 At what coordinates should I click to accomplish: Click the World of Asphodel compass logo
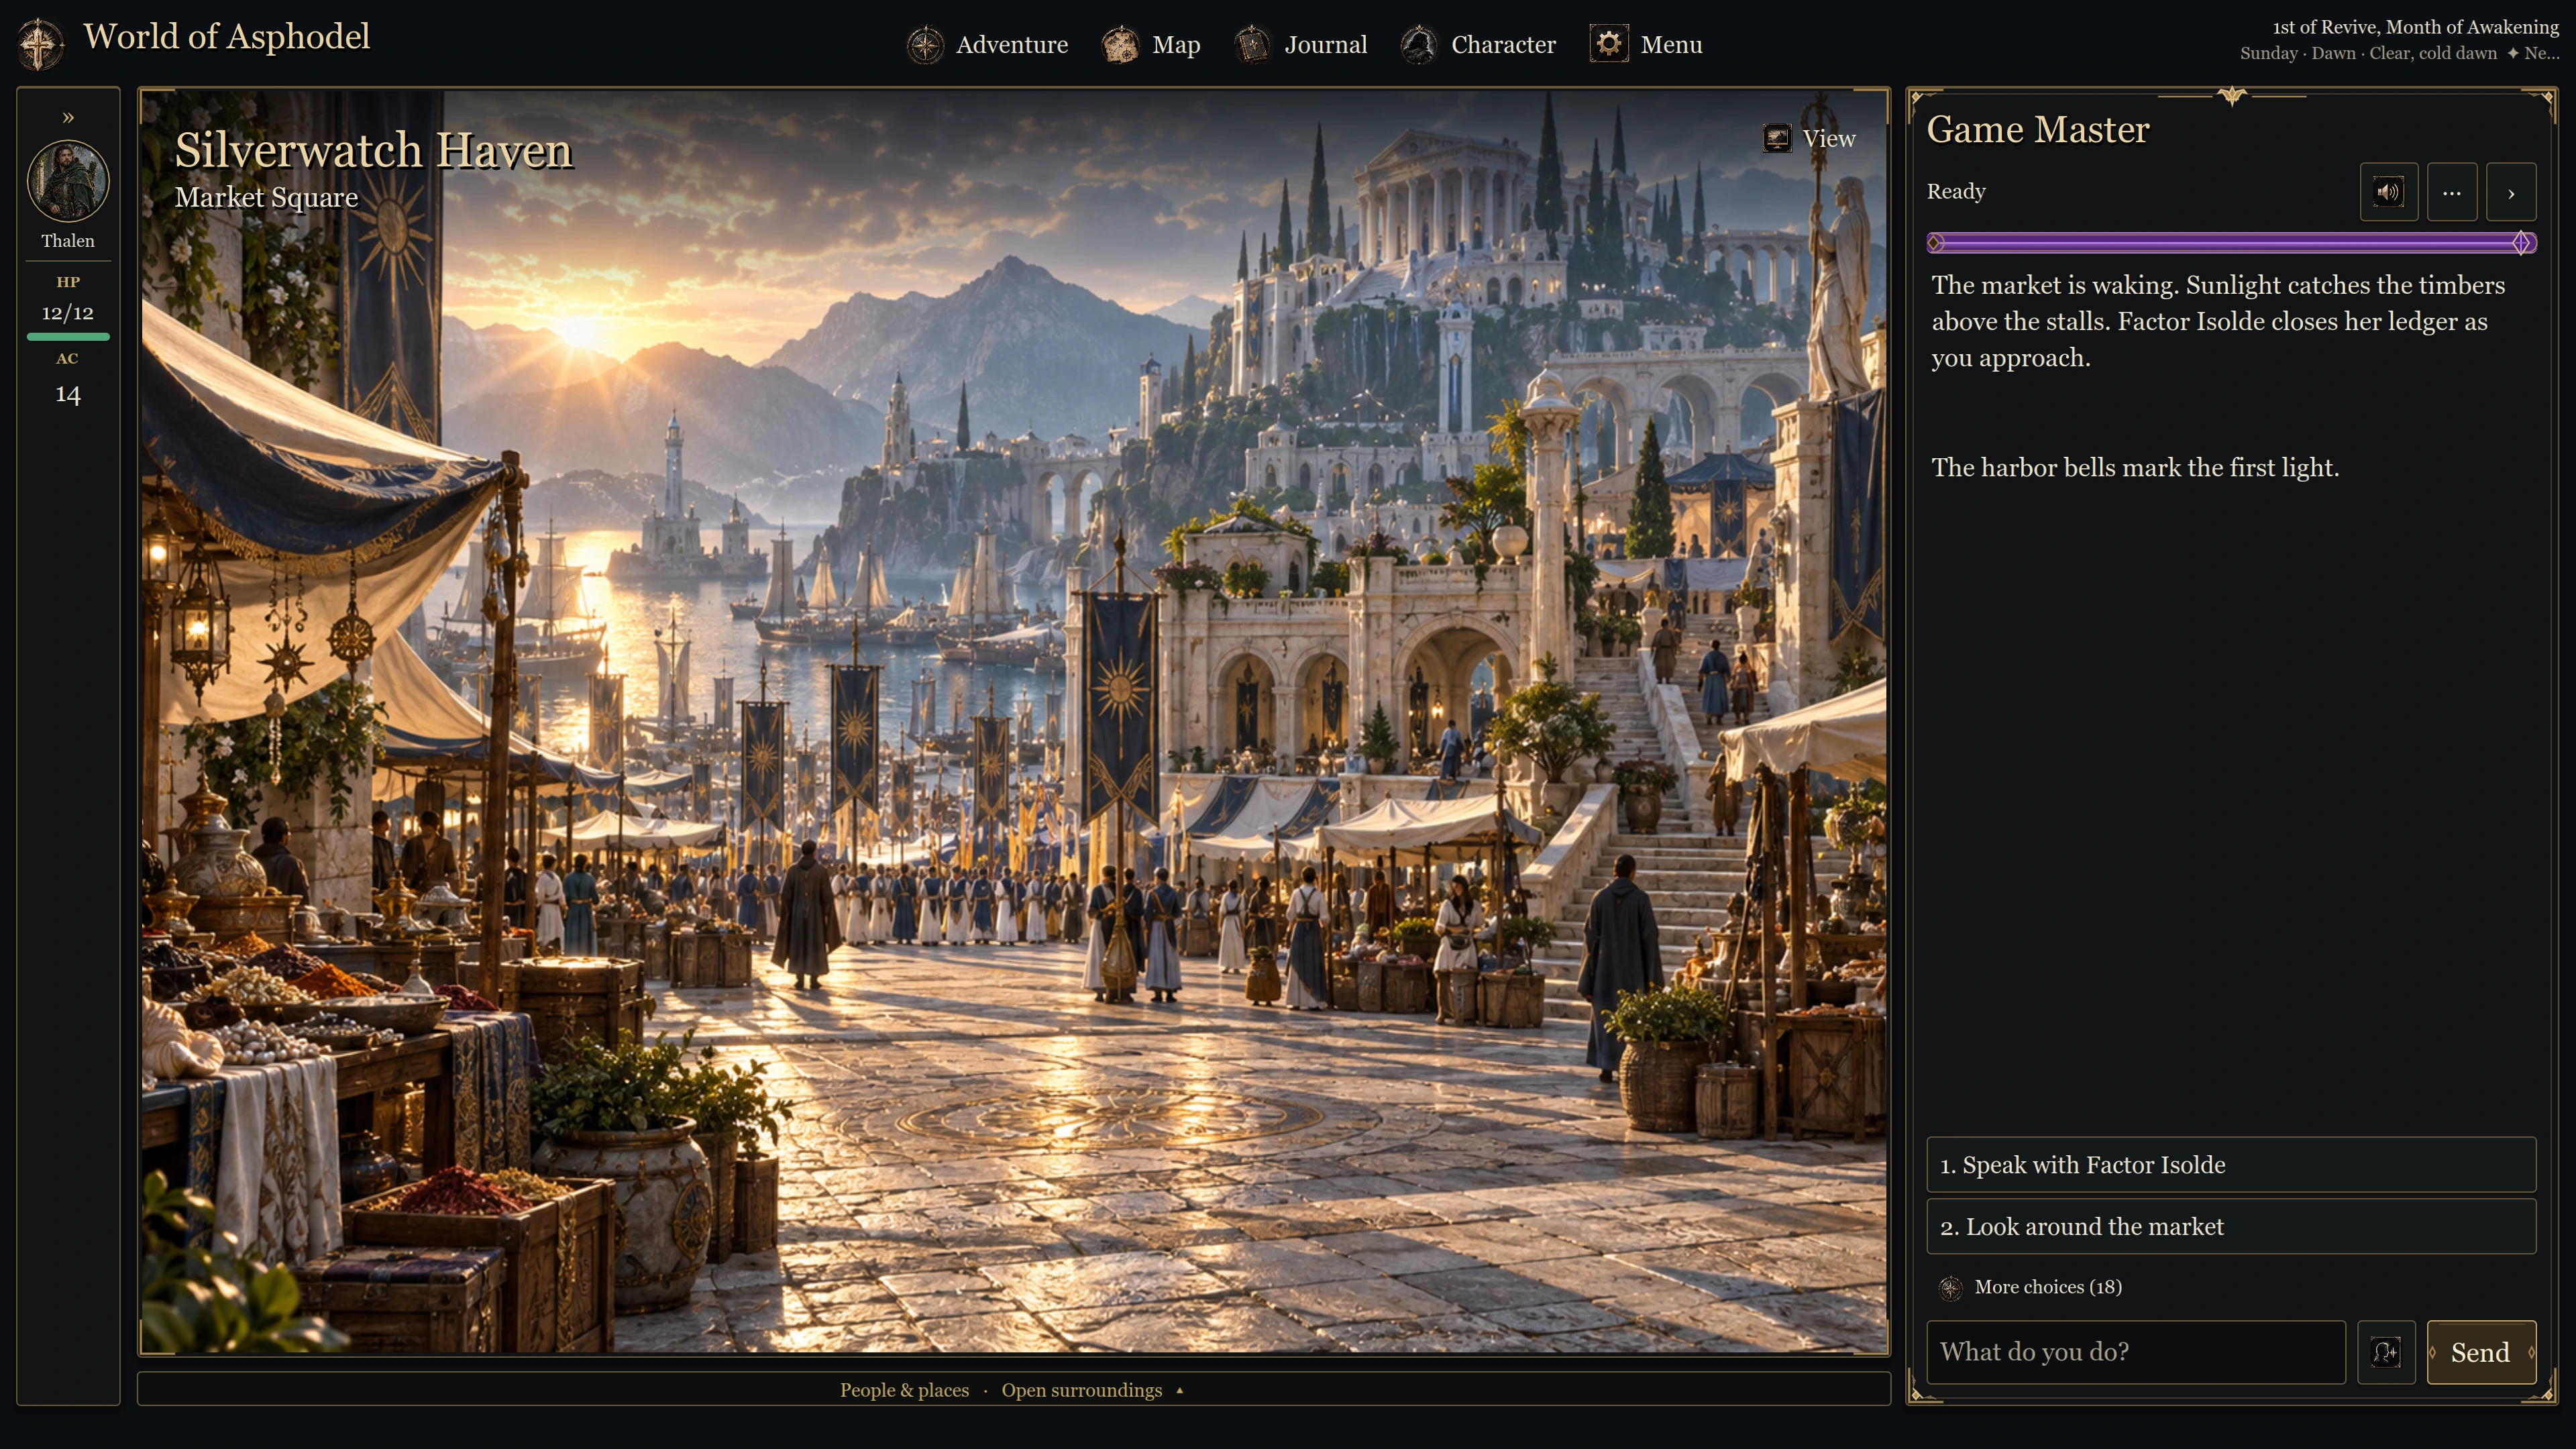(x=40, y=44)
